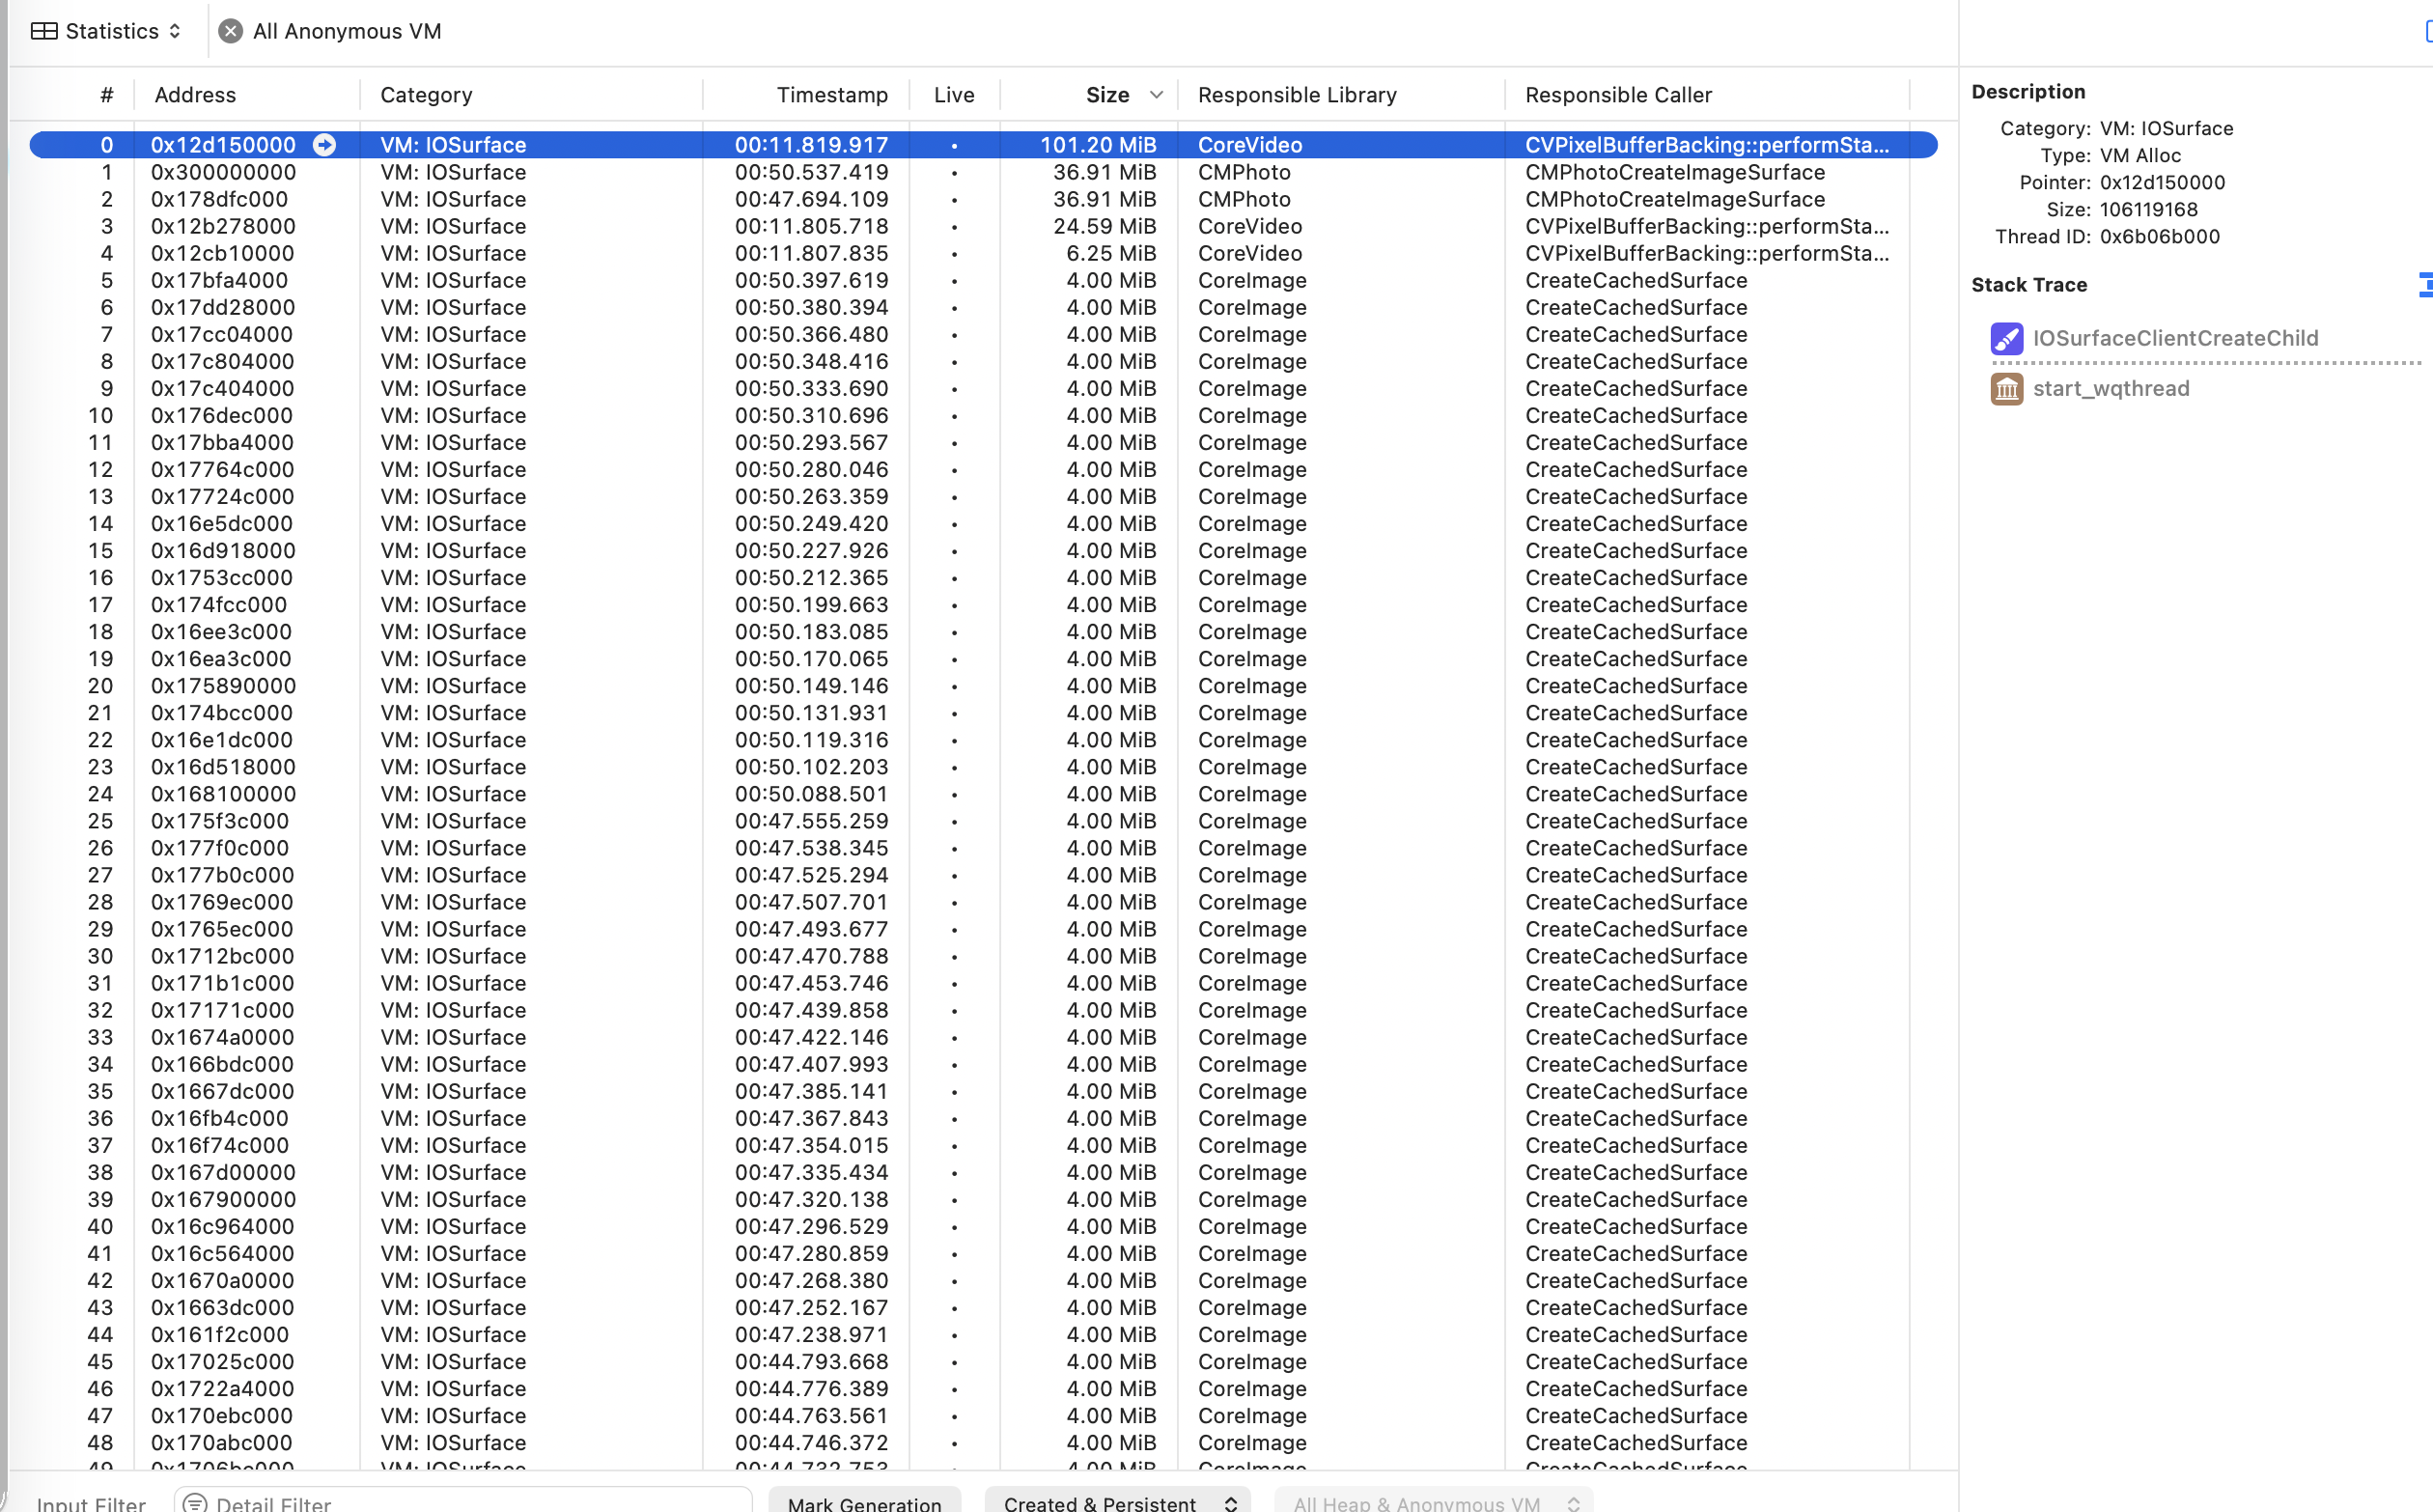Click the focus arrow beside address 0x12d150000
This screenshot has width=2433, height=1512.
coord(324,145)
